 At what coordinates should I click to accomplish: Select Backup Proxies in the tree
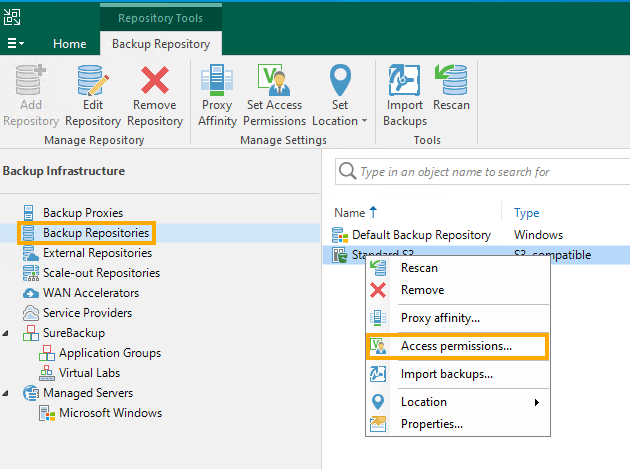pyautogui.click(x=83, y=213)
